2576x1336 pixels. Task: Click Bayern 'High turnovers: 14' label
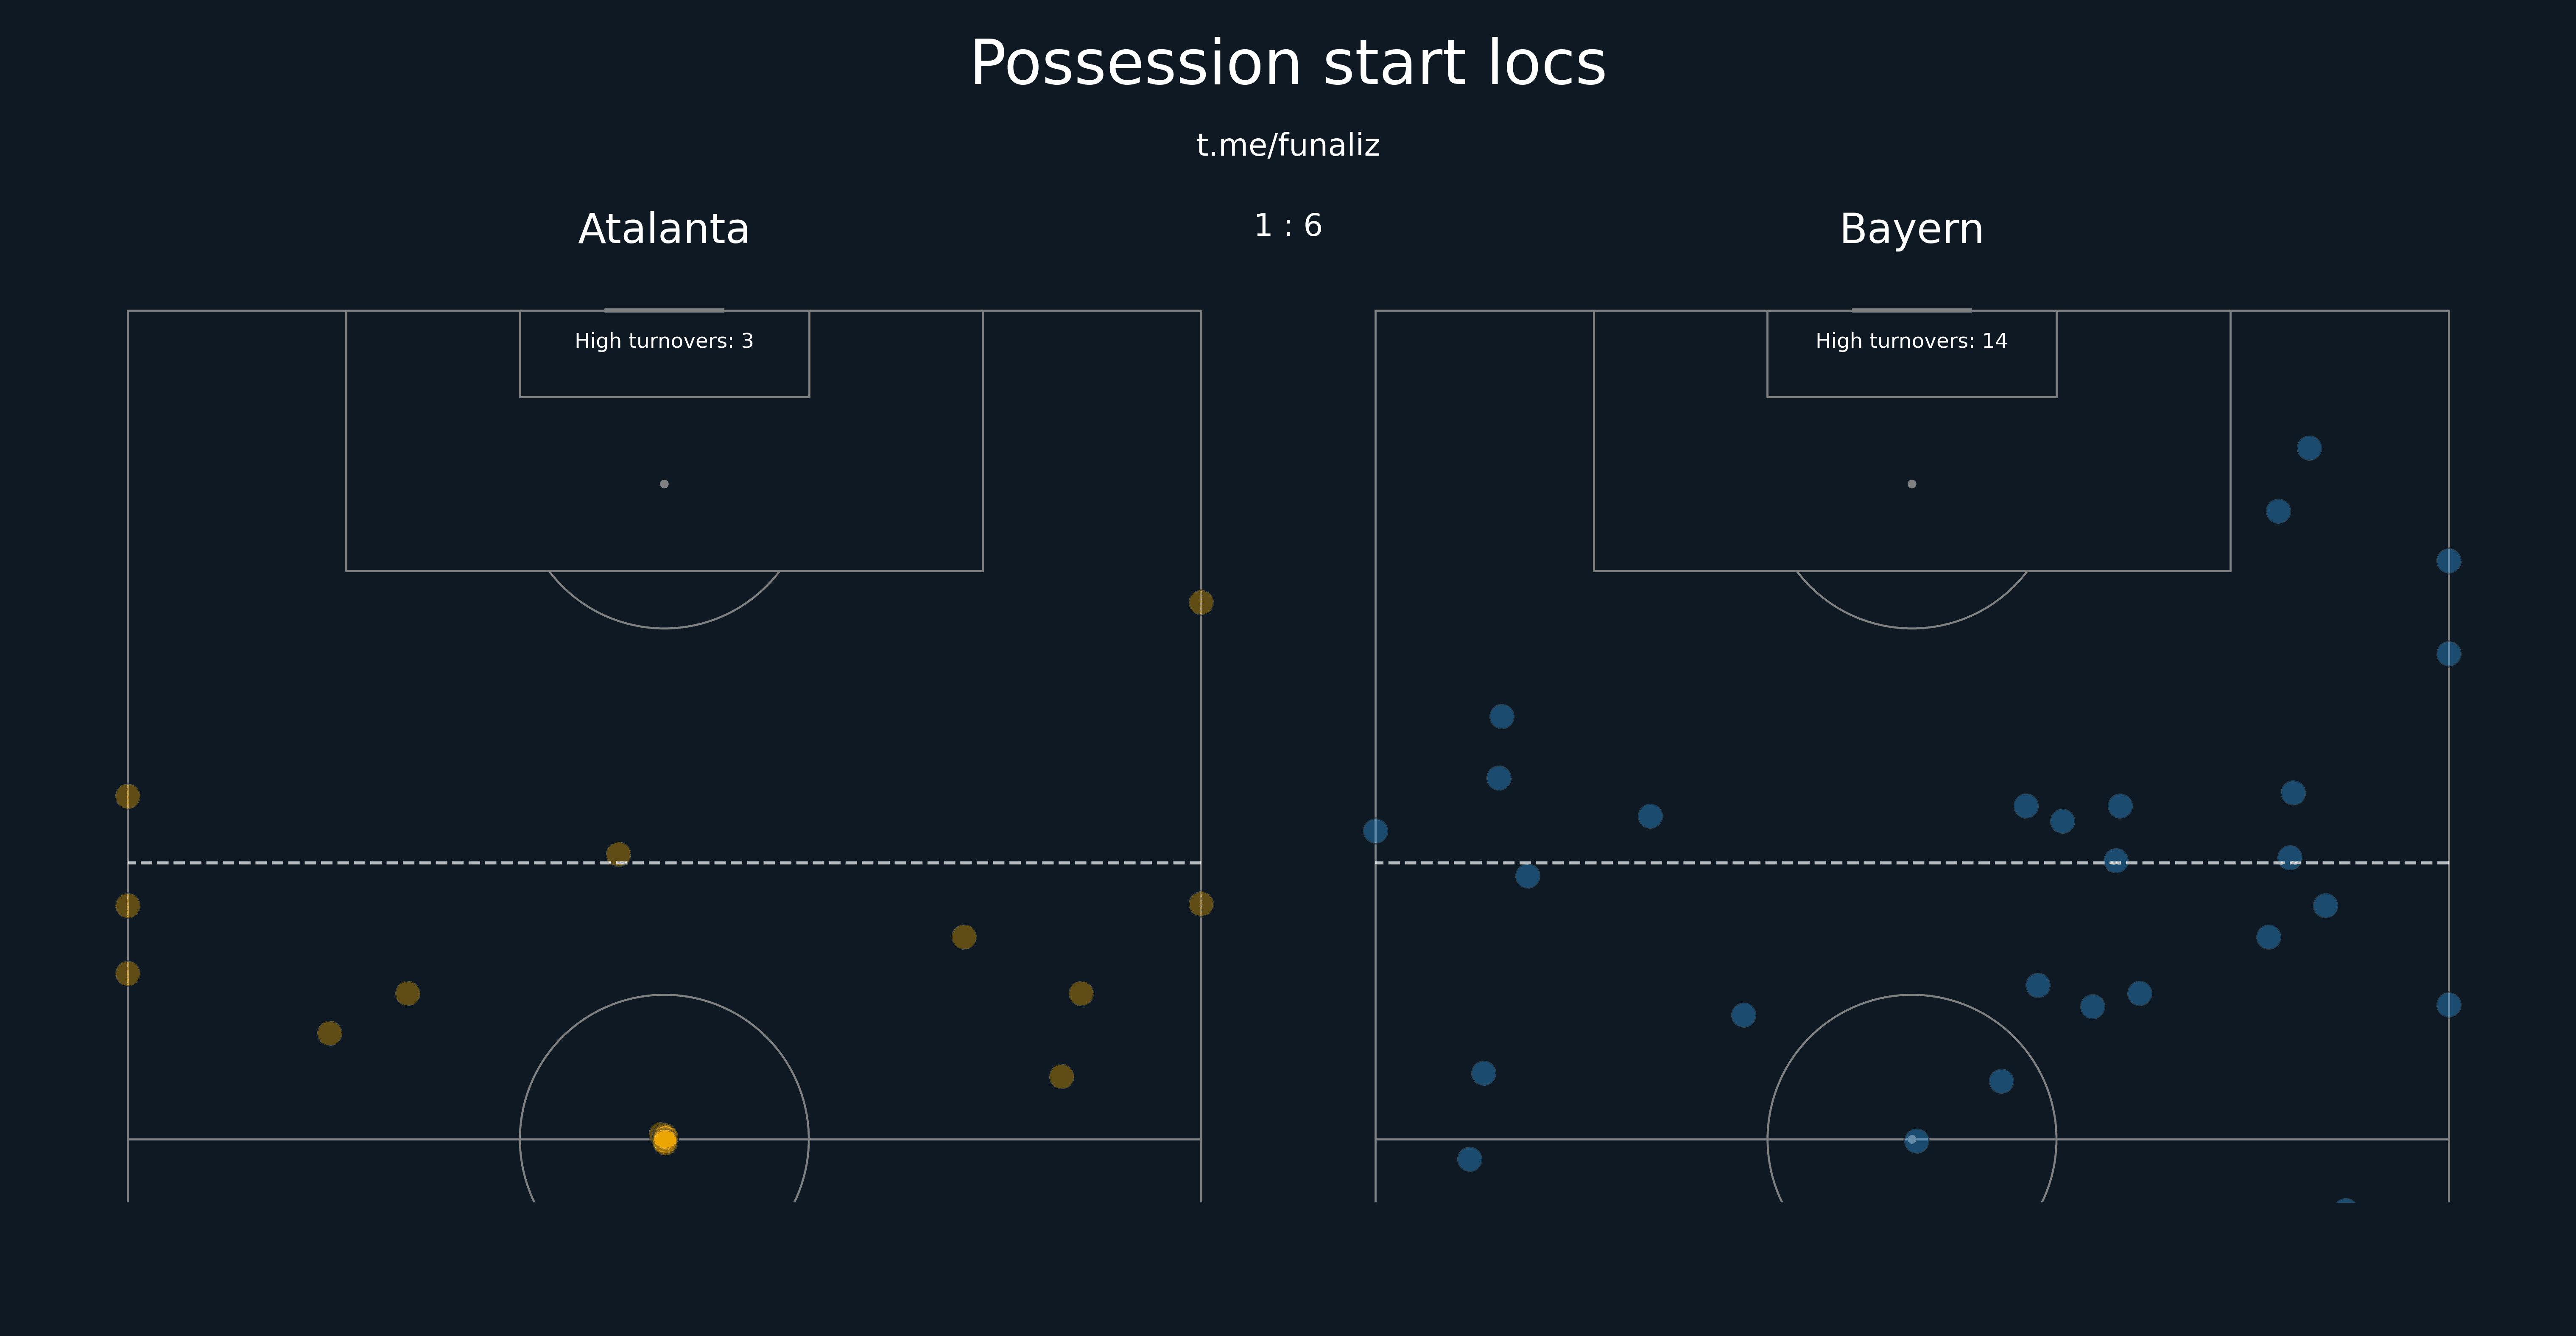1911,341
